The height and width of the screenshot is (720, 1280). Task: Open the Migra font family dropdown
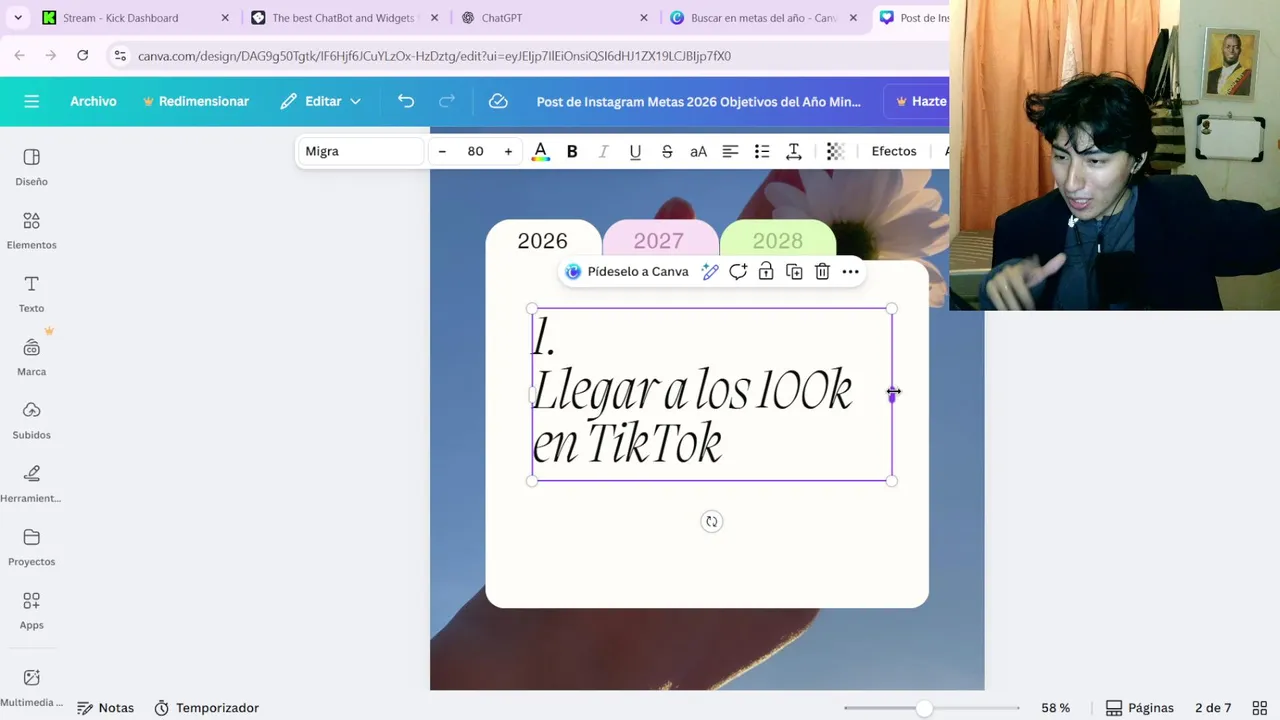point(360,151)
